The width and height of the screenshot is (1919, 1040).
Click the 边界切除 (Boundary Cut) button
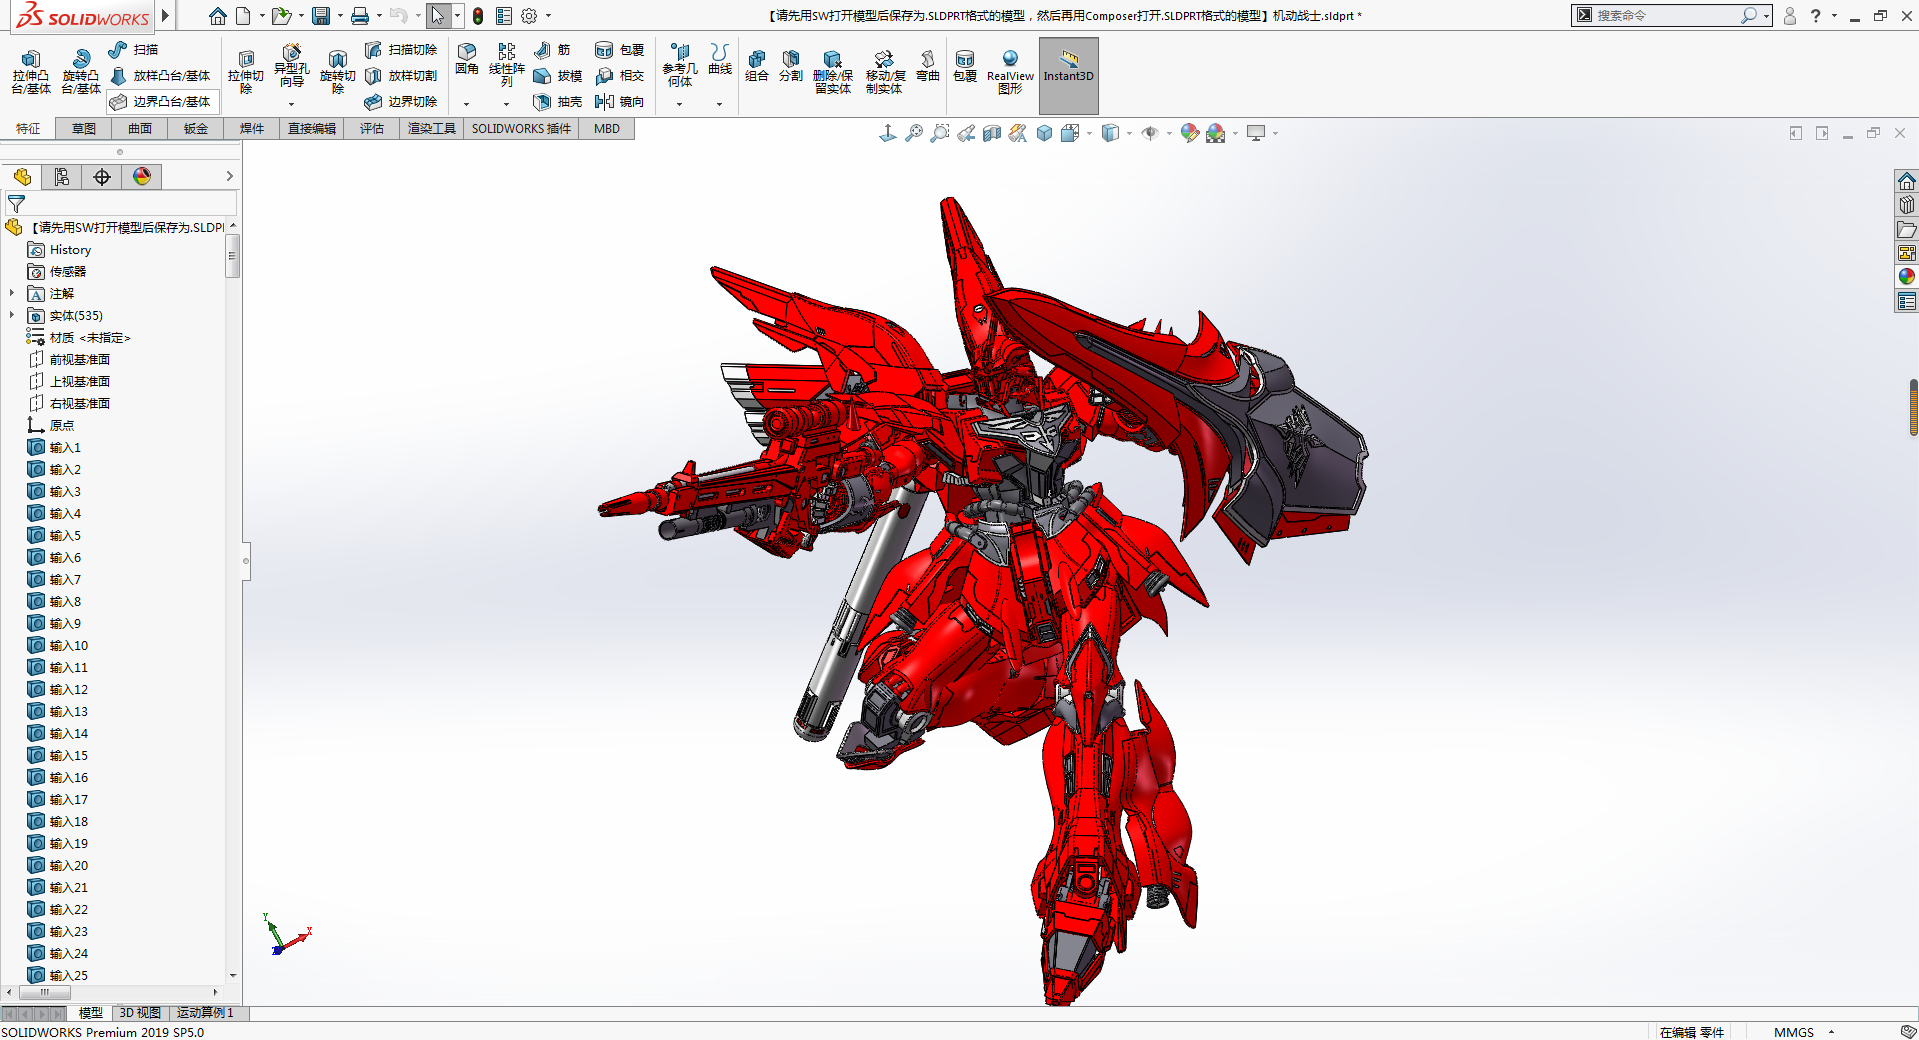[x=400, y=102]
